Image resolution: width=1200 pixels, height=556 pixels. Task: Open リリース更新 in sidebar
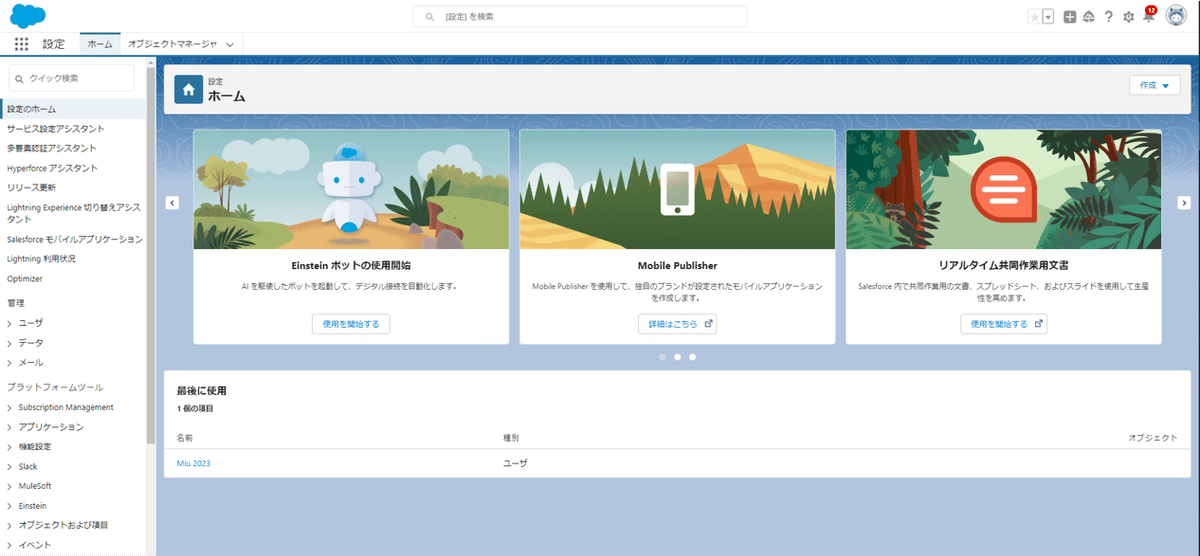(x=31, y=187)
